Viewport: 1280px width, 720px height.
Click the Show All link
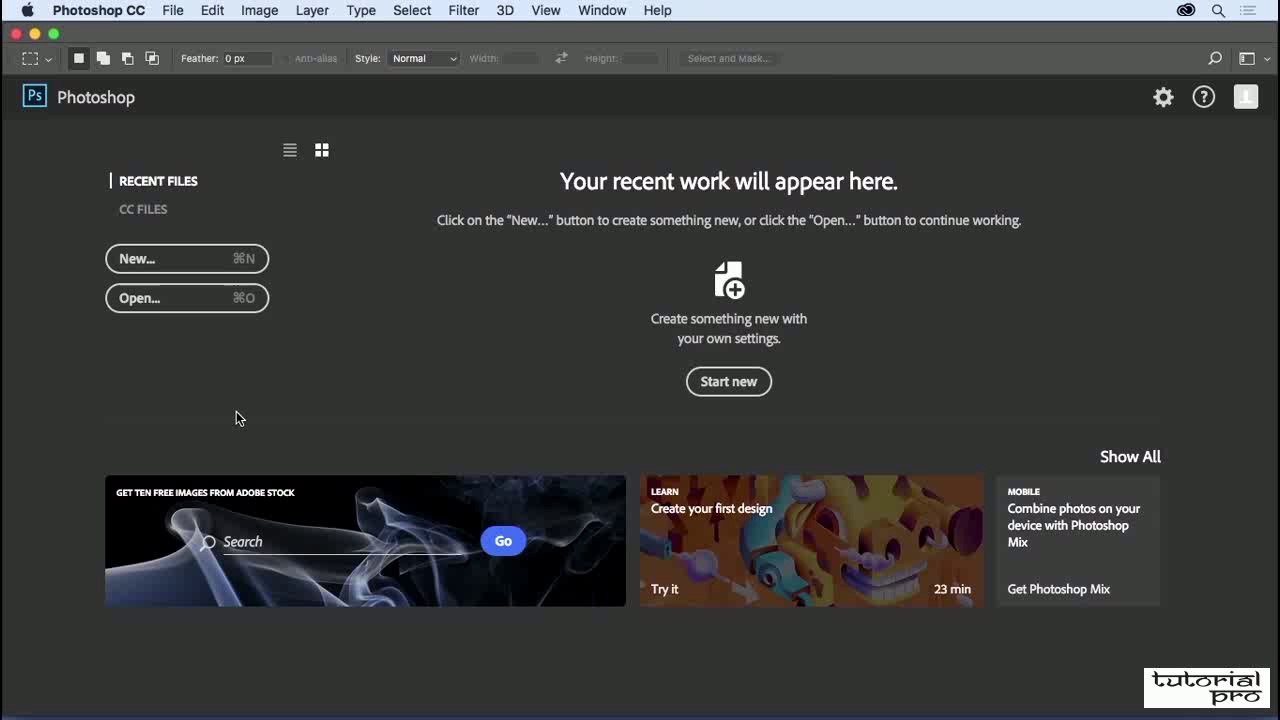click(x=1130, y=457)
